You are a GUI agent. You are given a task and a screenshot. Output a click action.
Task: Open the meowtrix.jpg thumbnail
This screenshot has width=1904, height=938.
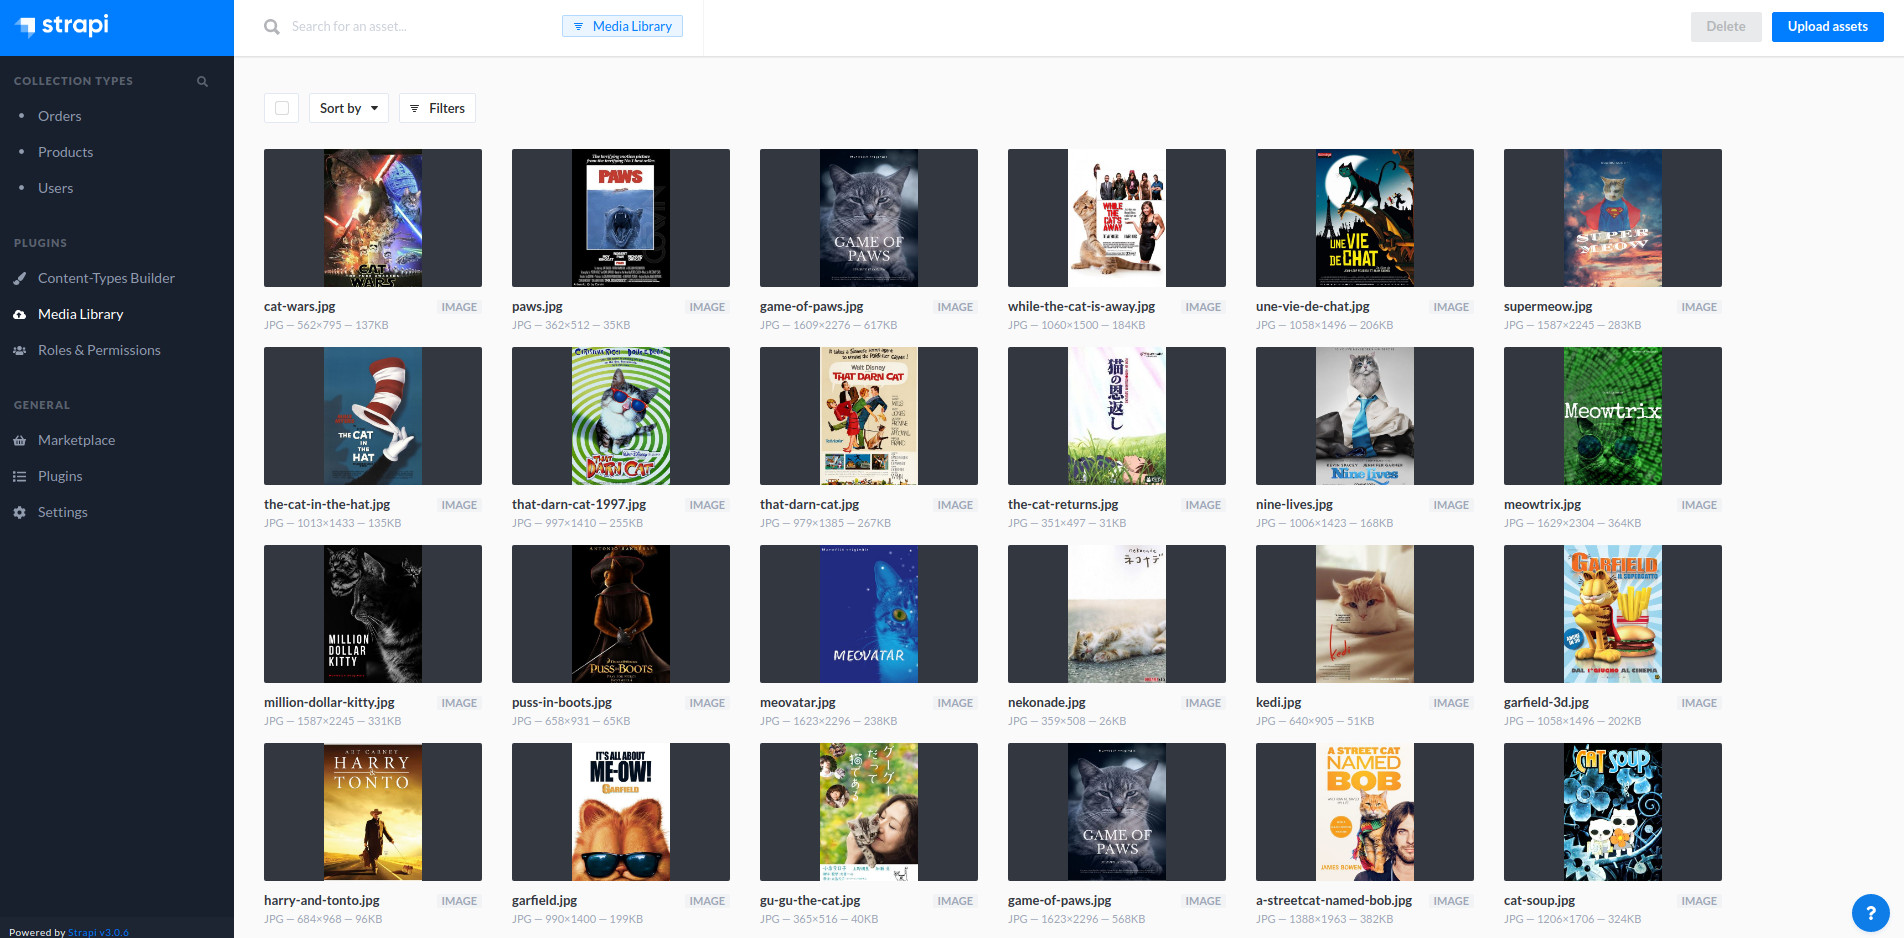1613,416
